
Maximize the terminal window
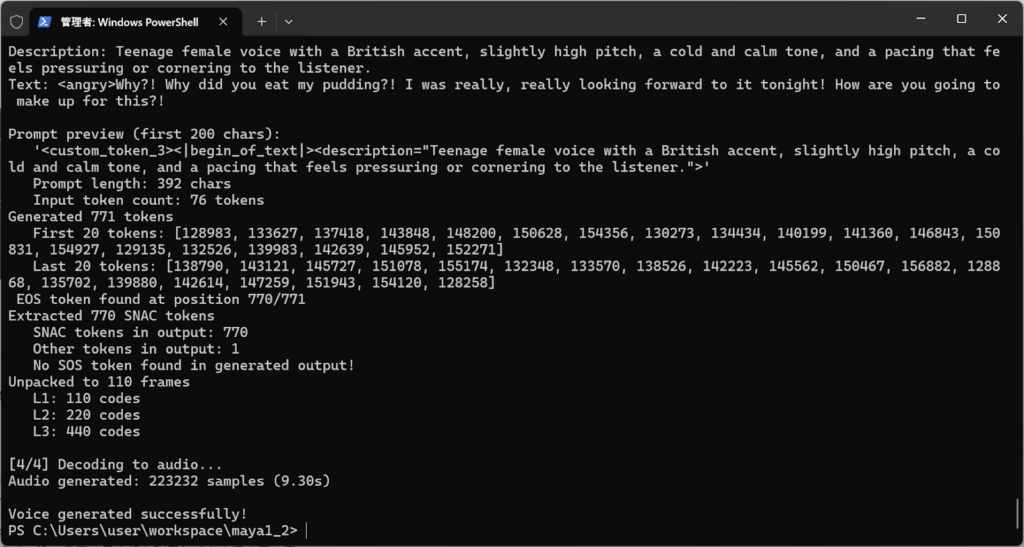[x=961, y=19]
